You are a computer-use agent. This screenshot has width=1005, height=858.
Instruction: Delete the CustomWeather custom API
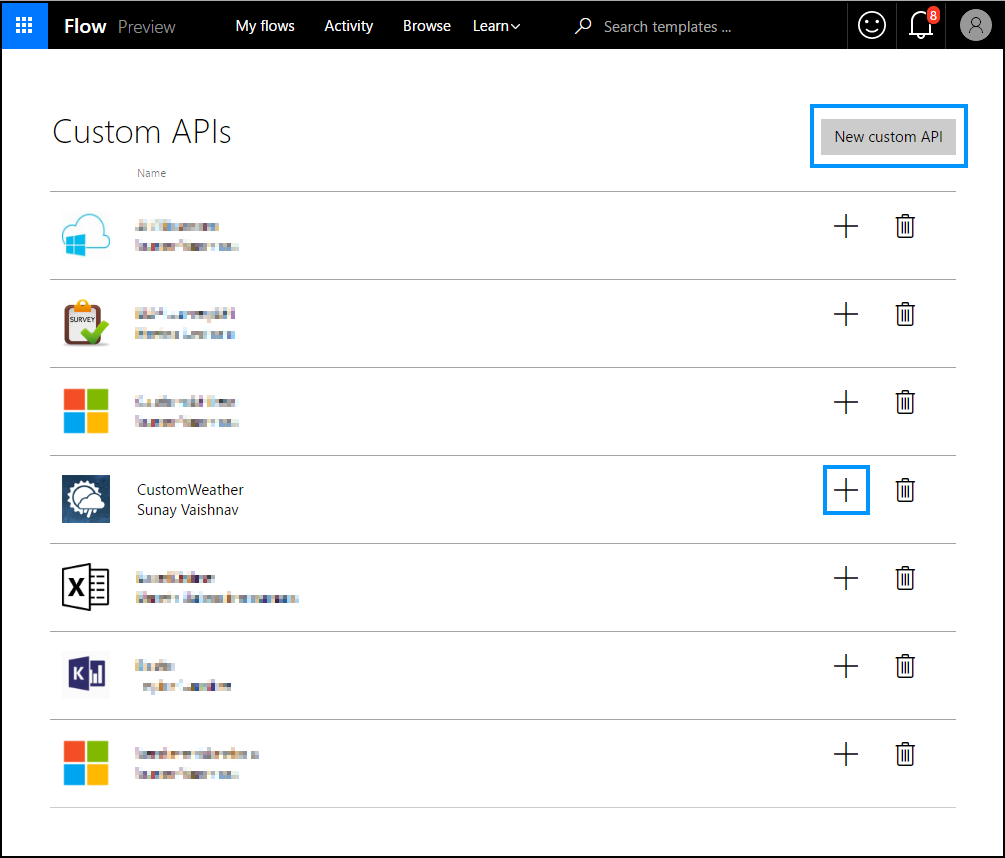click(x=905, y=490)
